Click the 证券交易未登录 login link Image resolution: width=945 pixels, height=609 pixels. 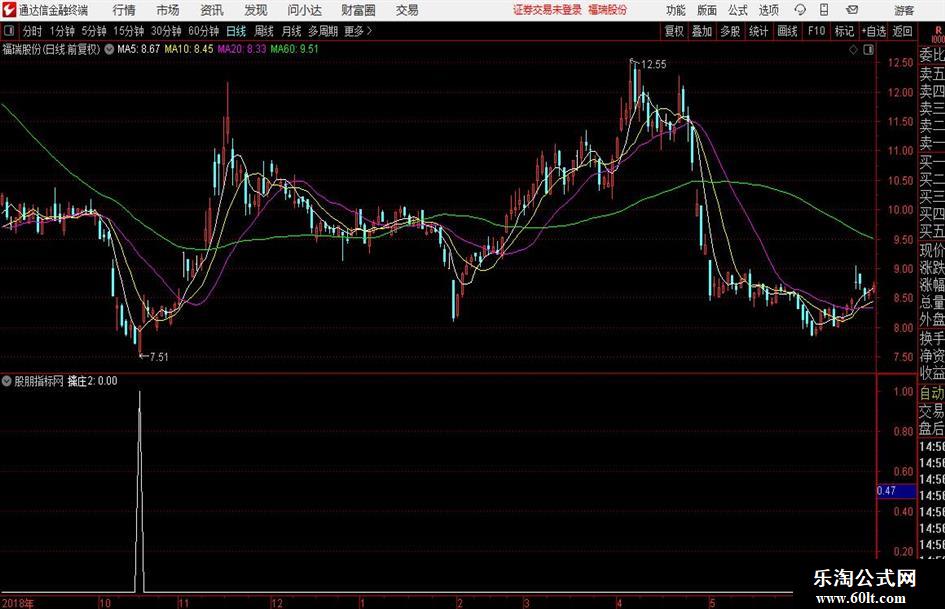coord(547,10)
